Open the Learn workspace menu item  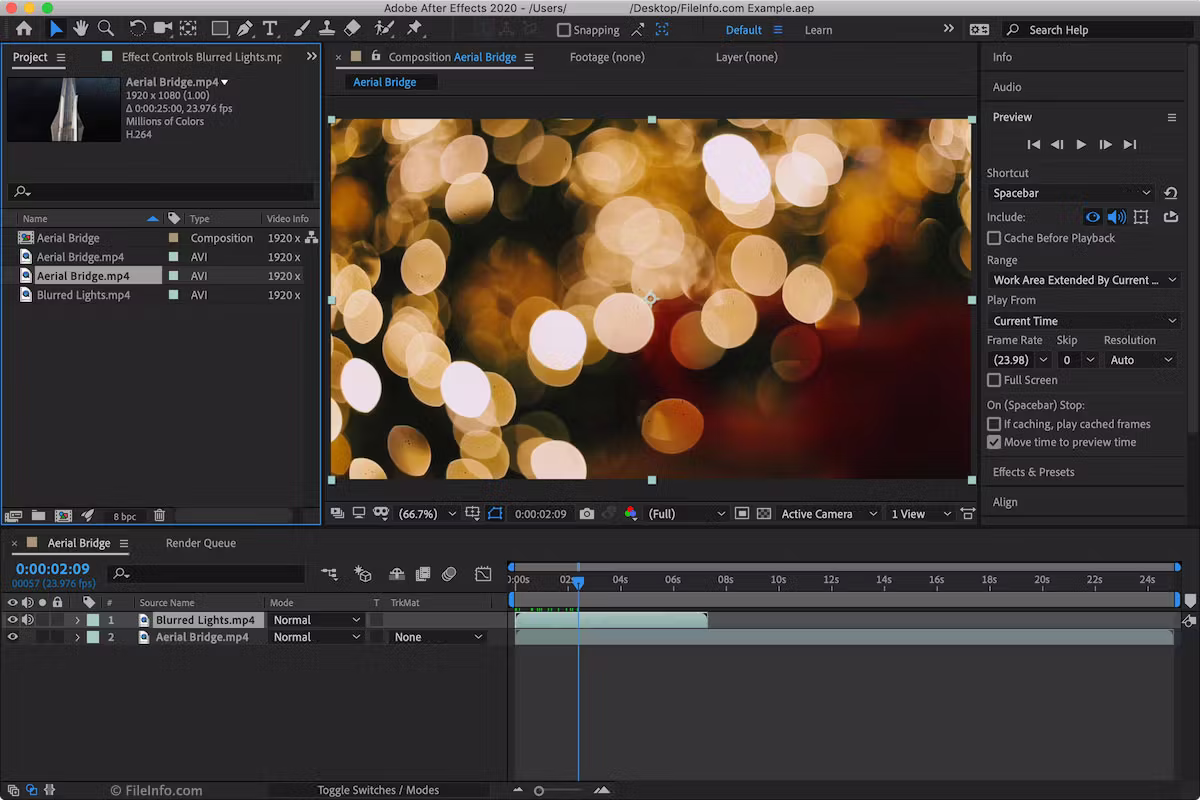818,29
